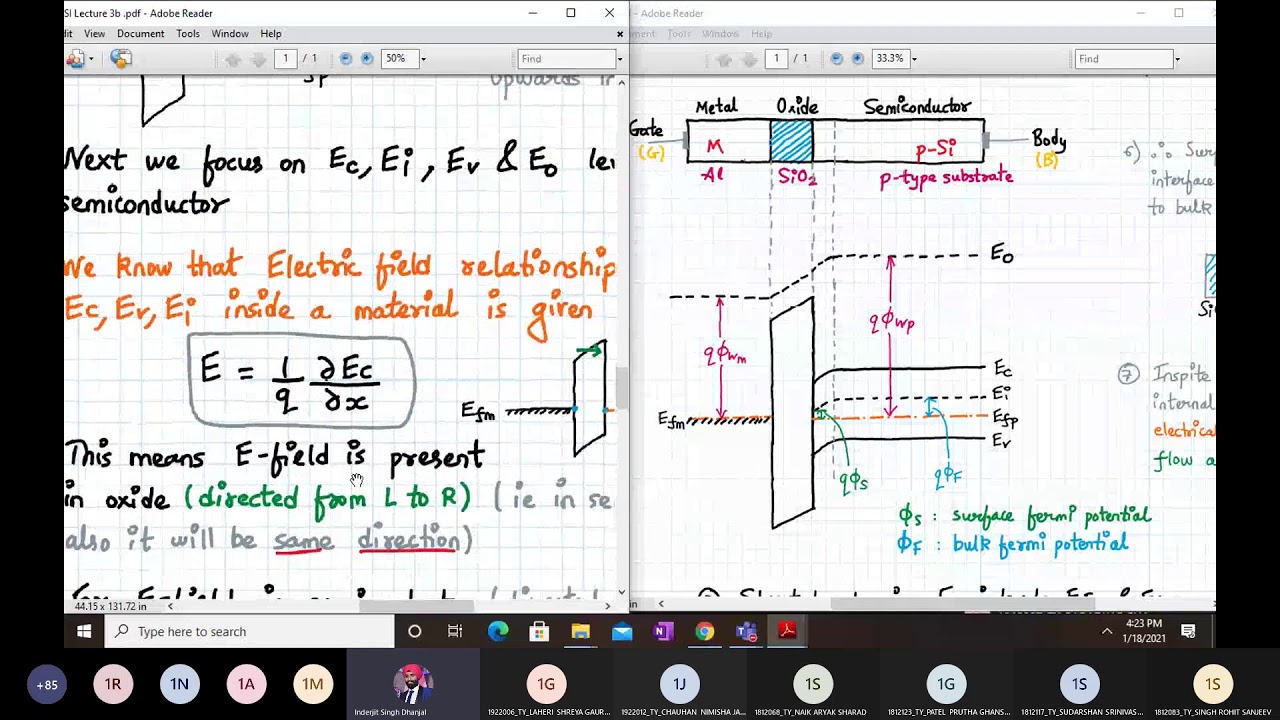Open the Windows Start menu
1280x720 pixels.
point(84,631)
